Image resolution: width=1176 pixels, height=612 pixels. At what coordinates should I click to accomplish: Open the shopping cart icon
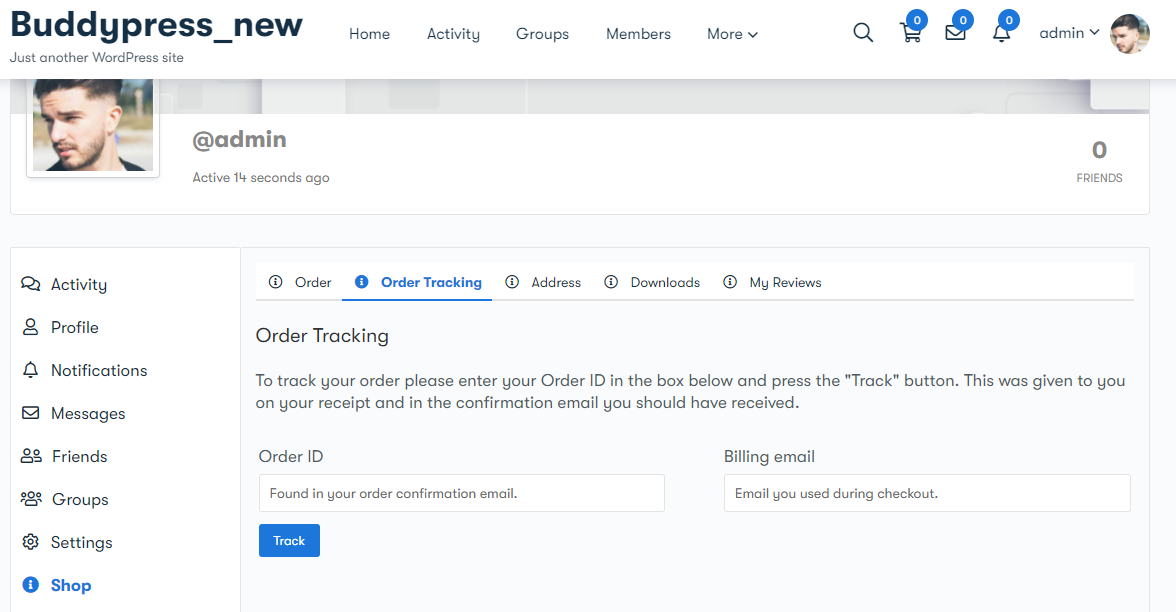(910, 33)
